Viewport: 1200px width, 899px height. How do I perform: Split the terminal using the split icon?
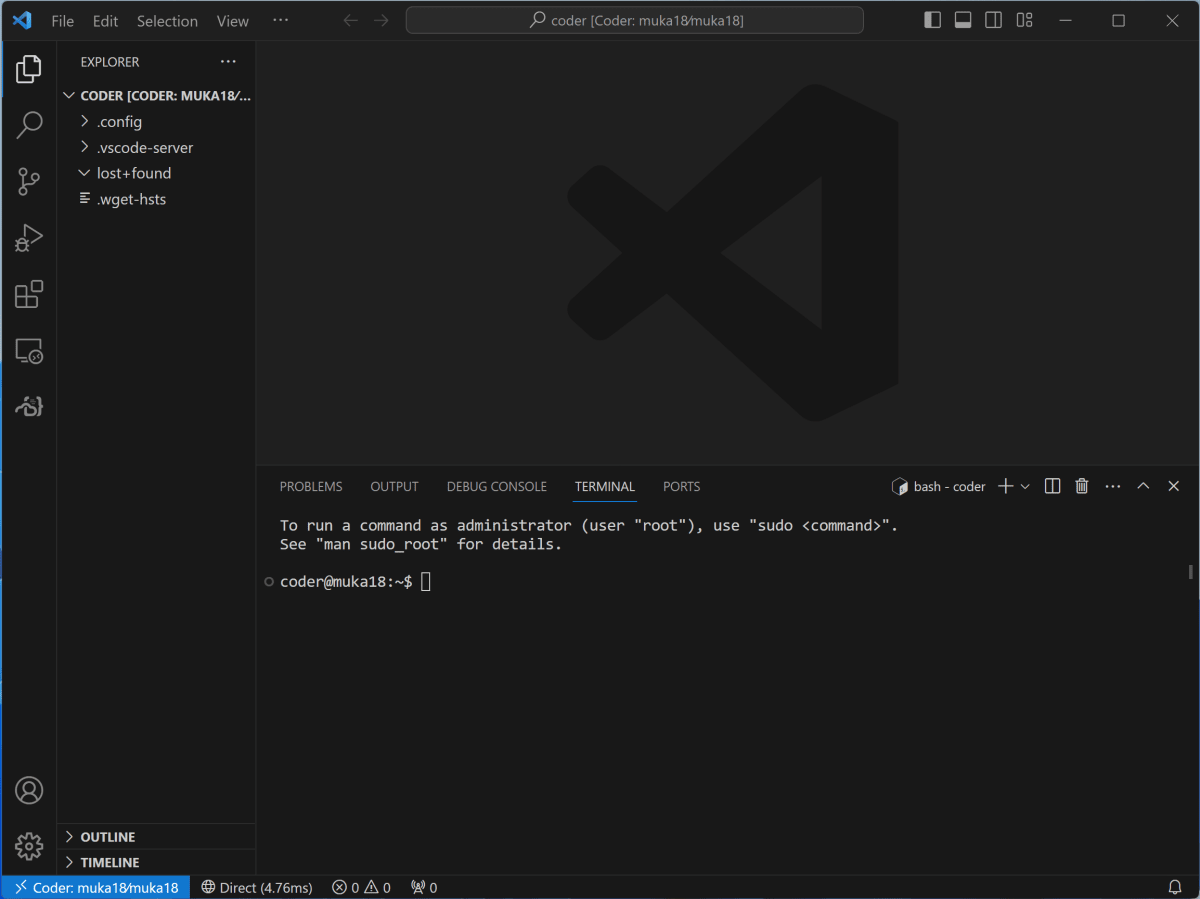(1051, 486)
